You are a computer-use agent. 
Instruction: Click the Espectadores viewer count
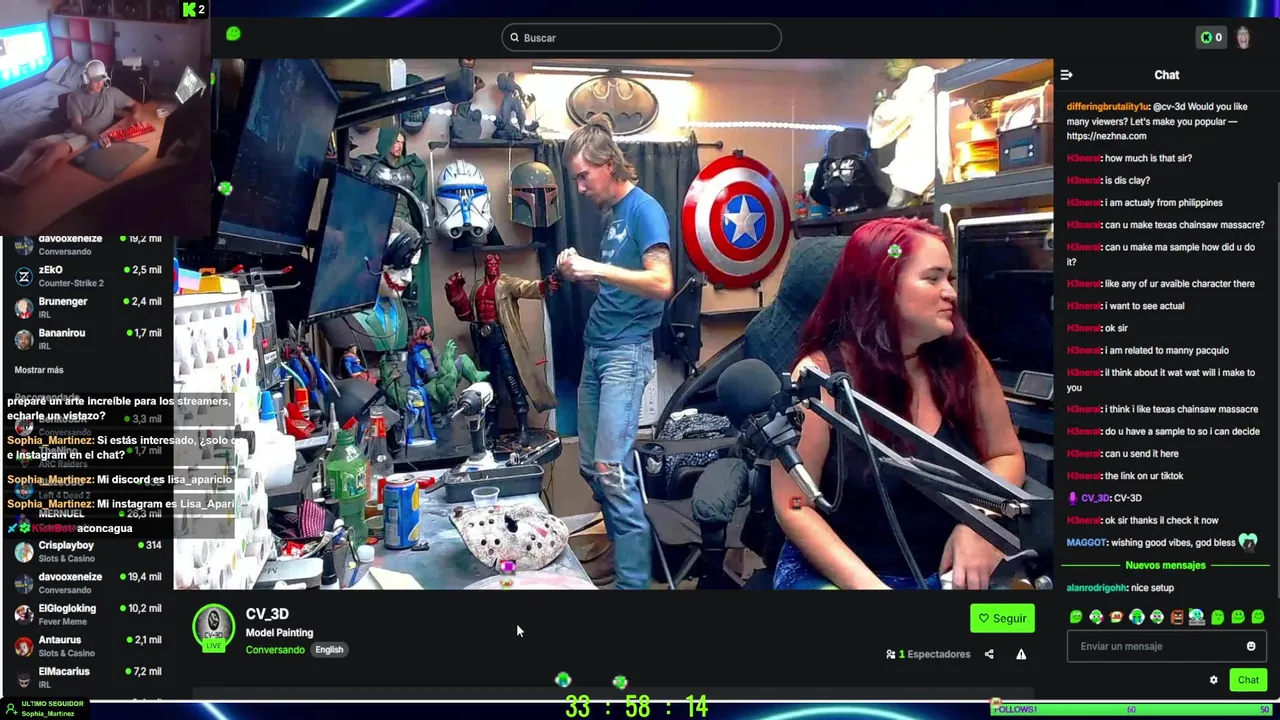tap(928, 654)
